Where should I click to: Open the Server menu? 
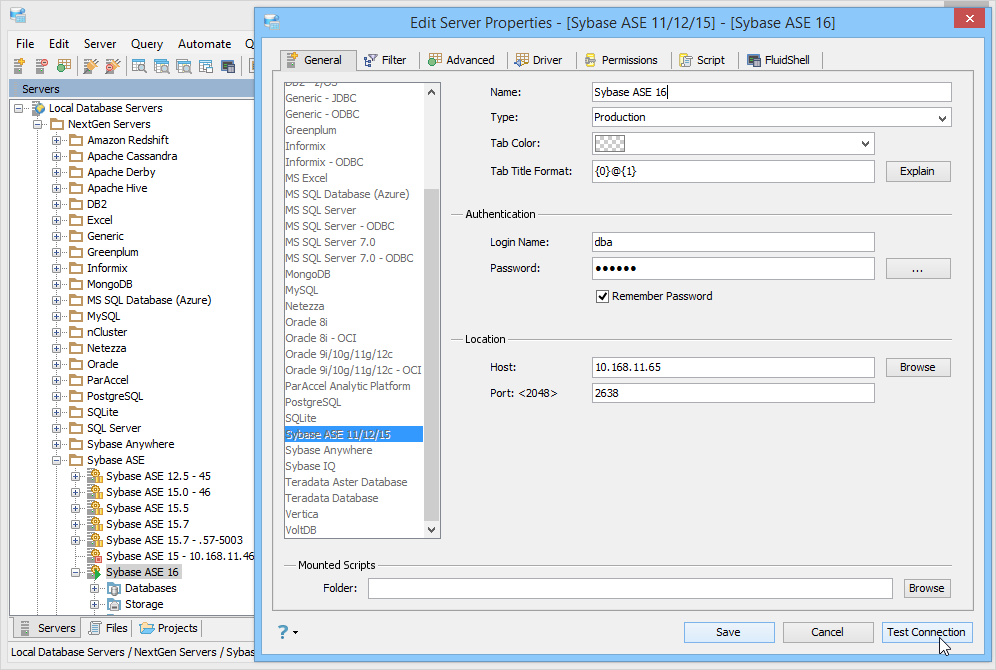pos(100,44)
